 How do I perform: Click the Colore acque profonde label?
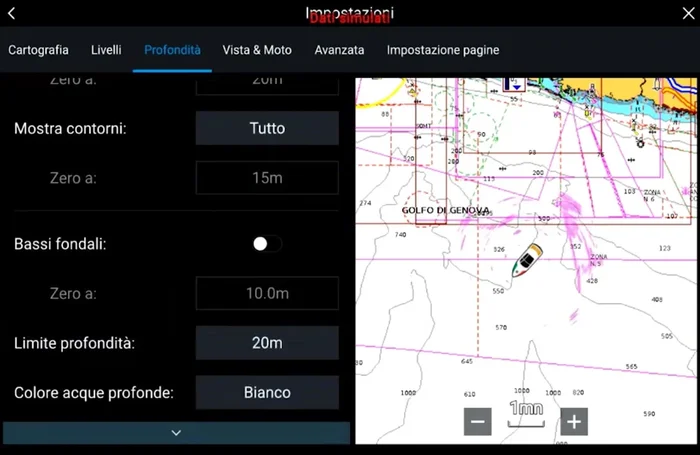coord(94,393)
